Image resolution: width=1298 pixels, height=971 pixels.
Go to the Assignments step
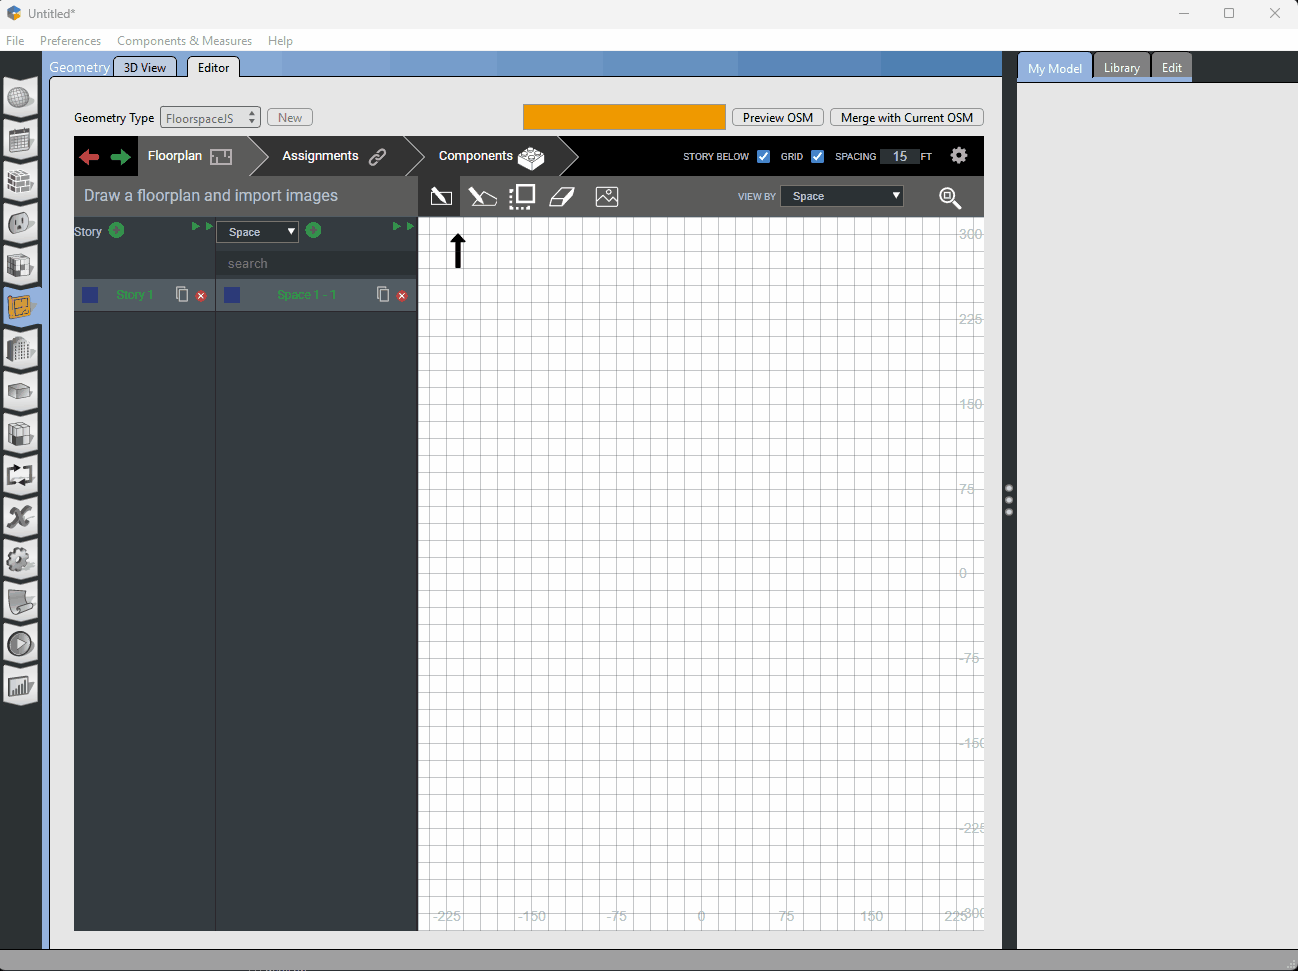point(334,156)
